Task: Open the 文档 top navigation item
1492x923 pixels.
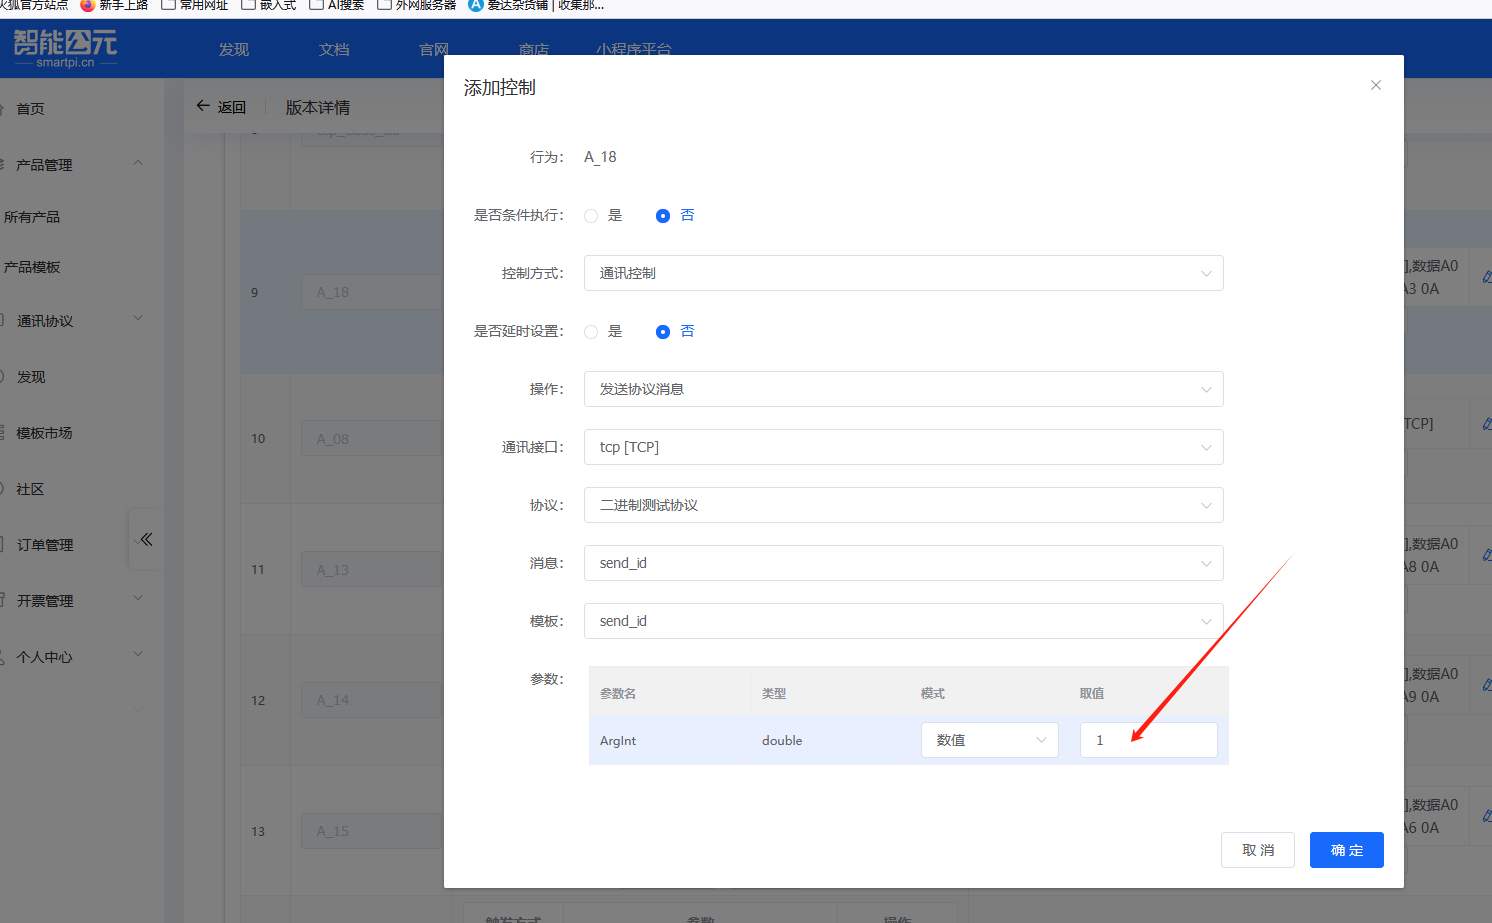Action: pyautogui.click(x=334, y=49)
